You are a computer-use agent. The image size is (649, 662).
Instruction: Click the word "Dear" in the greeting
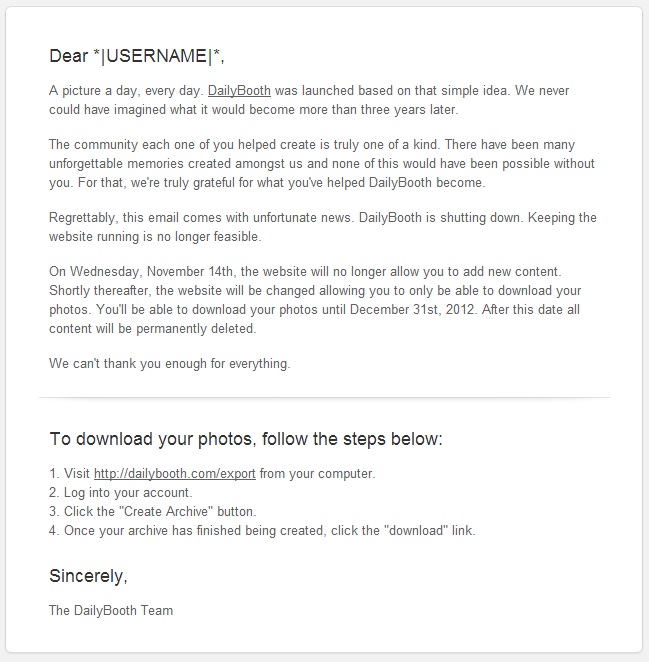[69, 55]
